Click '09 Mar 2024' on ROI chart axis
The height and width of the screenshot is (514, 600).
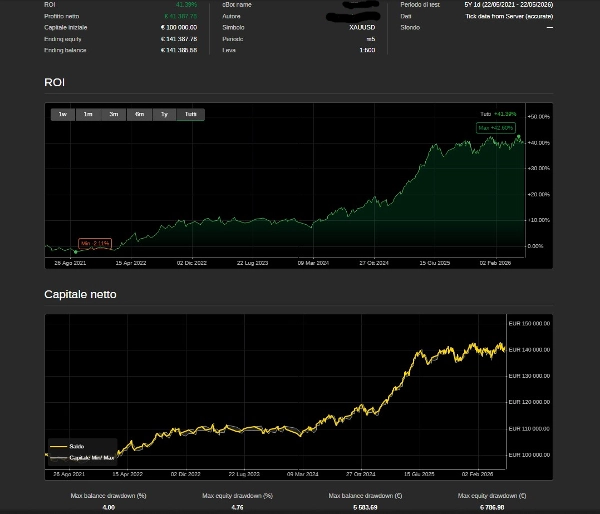[x=313, y=263]
